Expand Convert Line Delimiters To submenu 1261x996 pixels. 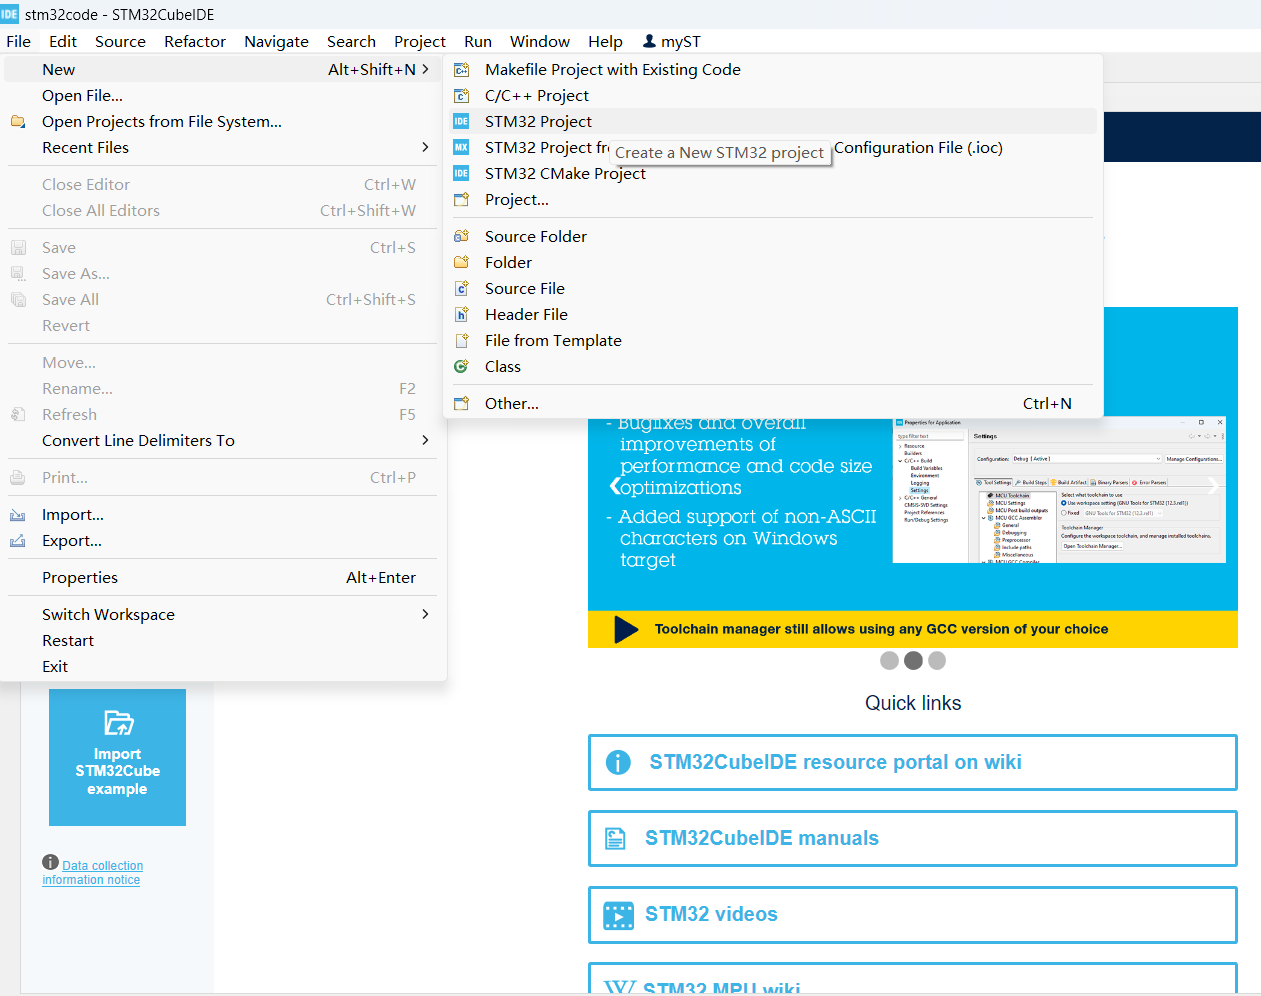[426, 441]
